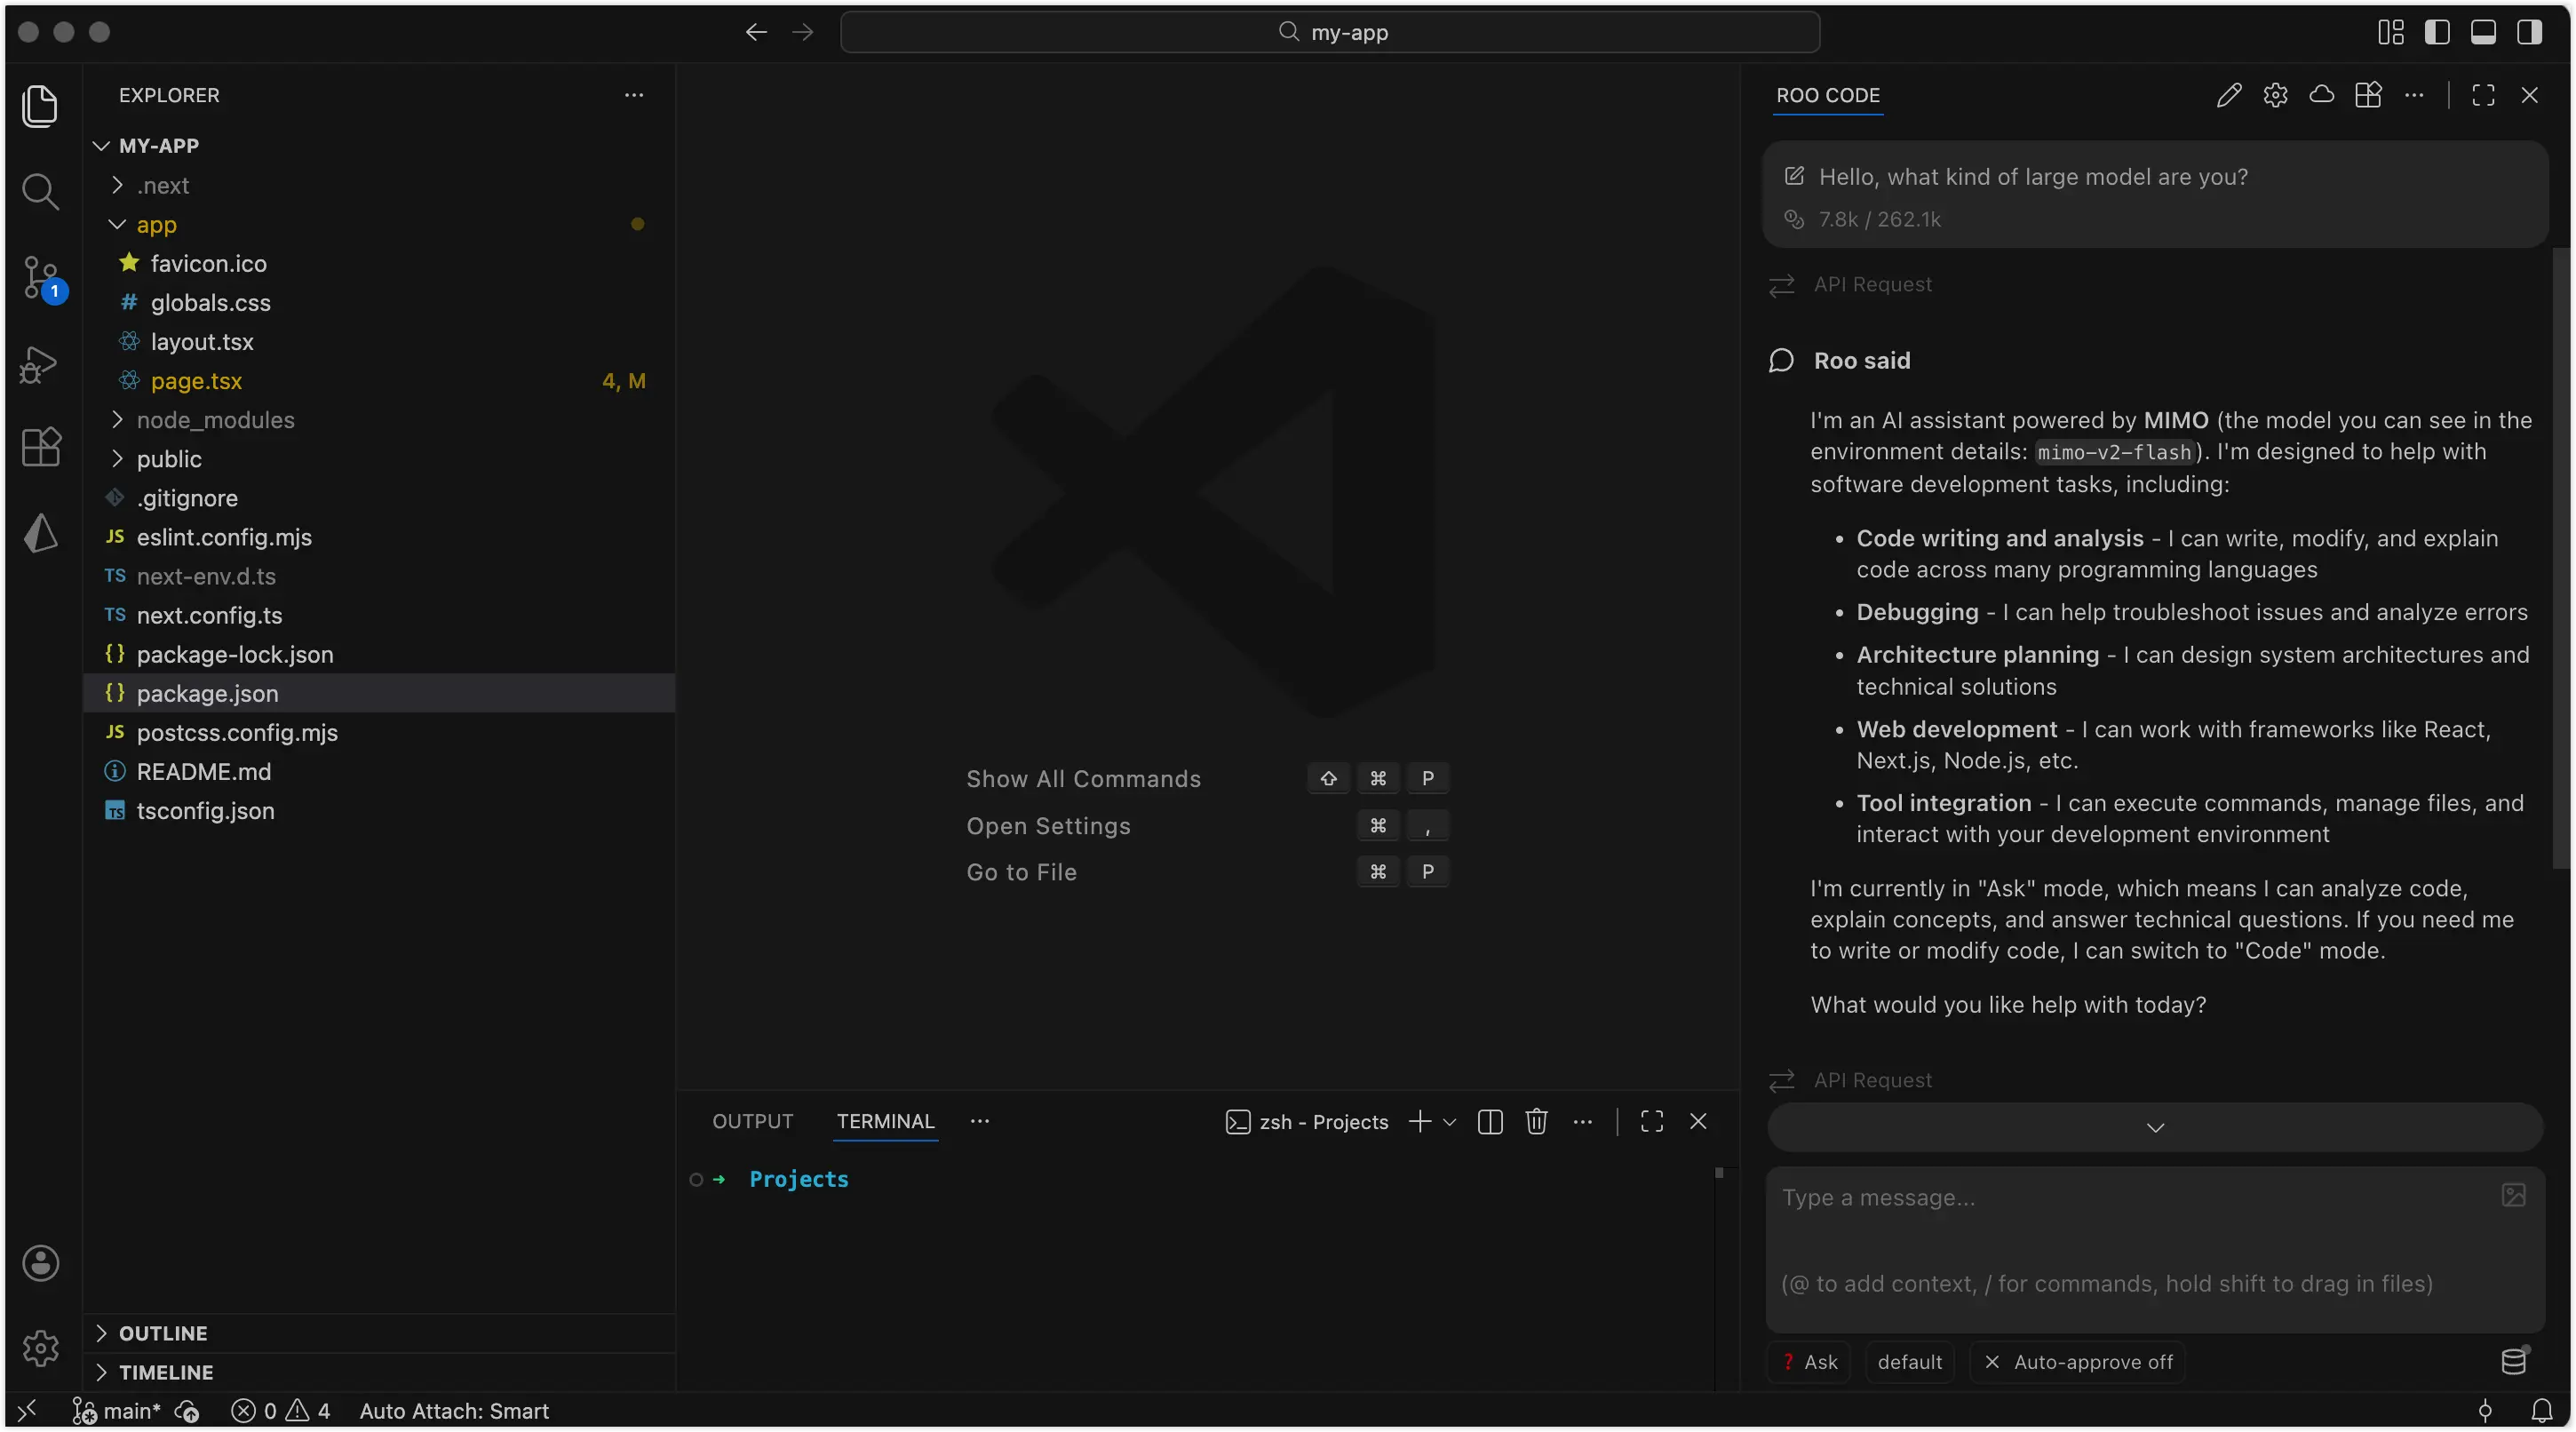
Task: Open Roo Code settings gear
Action: pos(2275,95)
